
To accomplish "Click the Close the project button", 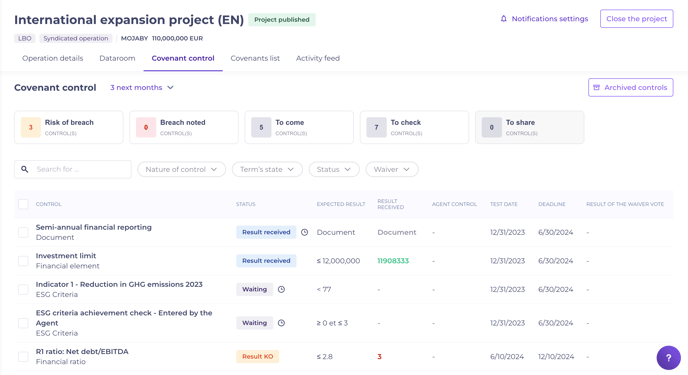I will pyautogui.click(x=636, y=19).
